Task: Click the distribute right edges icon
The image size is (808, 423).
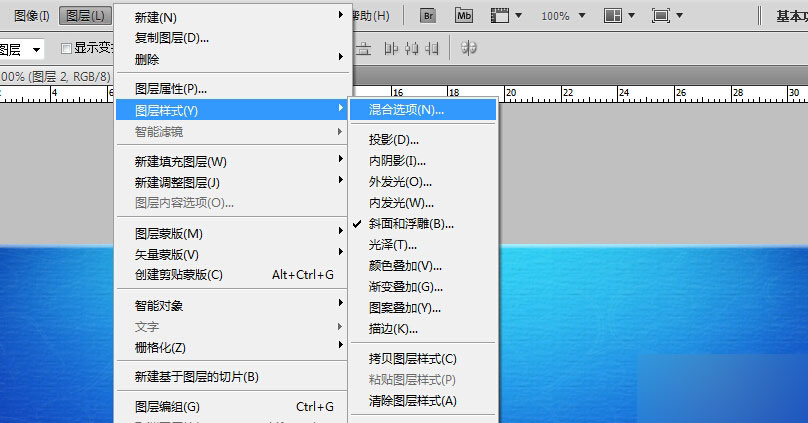Action: click(432, 48)
